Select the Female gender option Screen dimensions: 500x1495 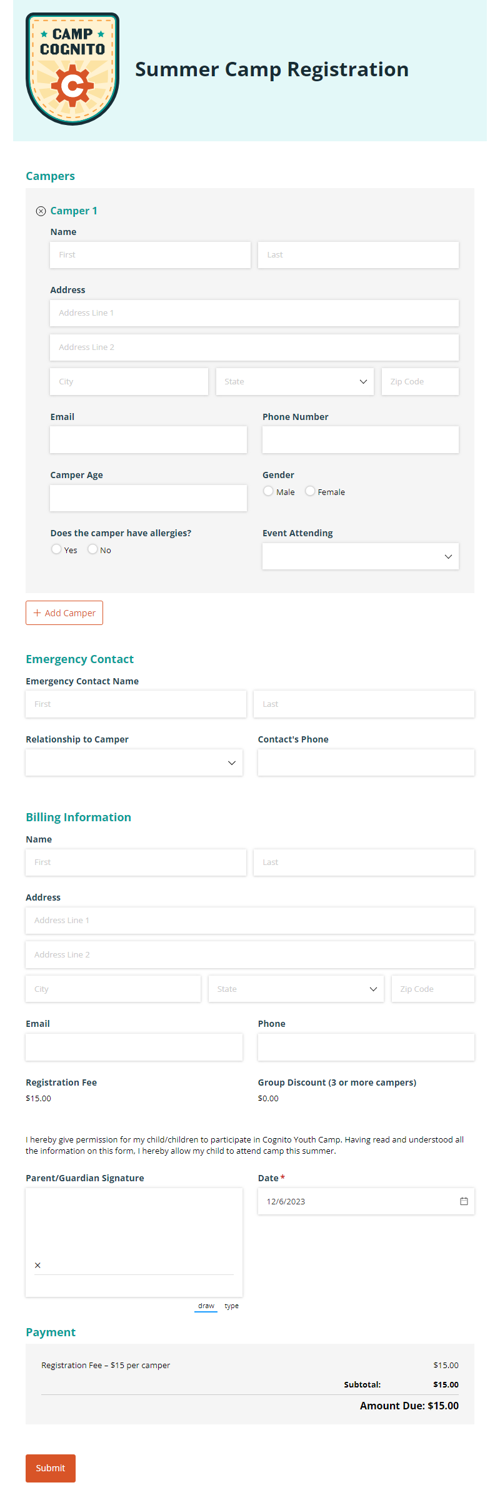point(310,491)
